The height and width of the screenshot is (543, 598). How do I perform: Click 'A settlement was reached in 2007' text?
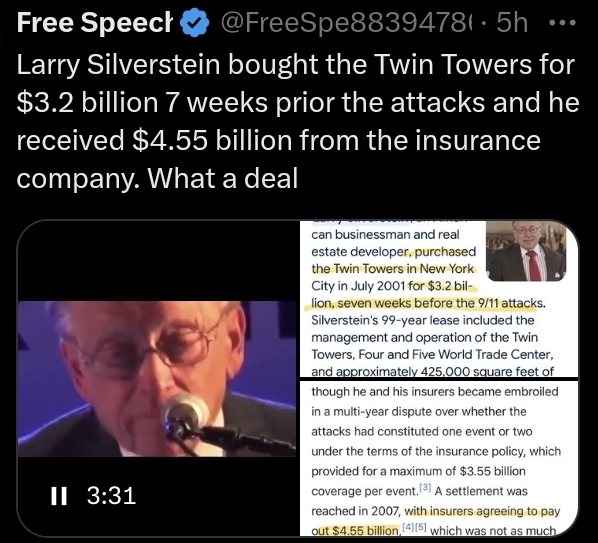(420, 501)
